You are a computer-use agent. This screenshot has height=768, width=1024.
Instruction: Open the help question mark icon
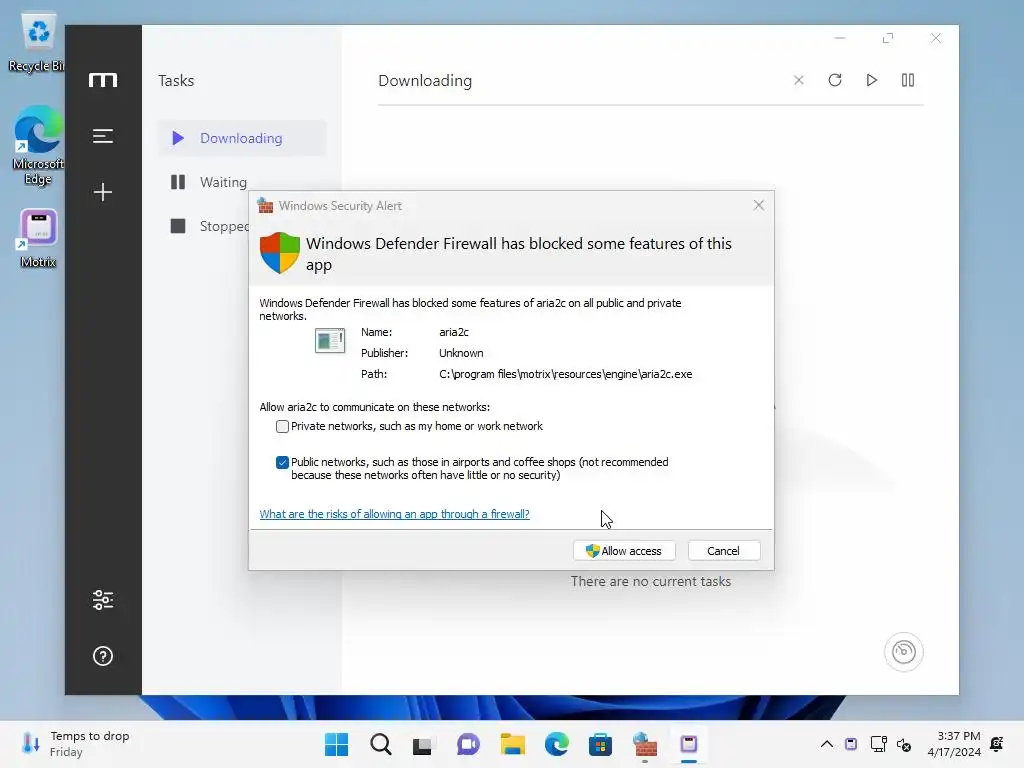pos(103,656)
